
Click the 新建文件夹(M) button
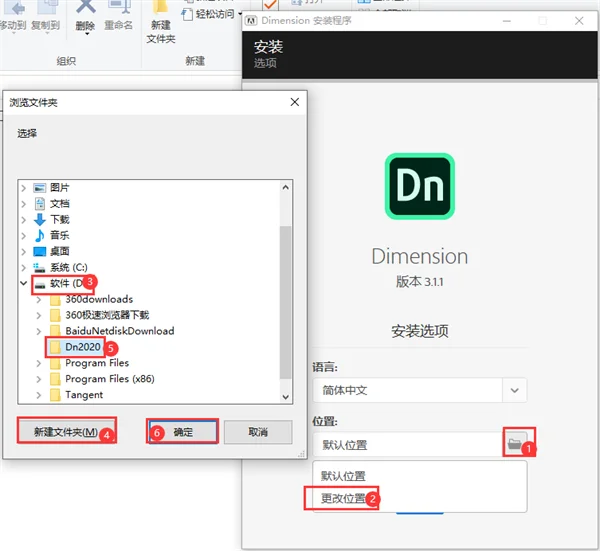point(66,432)
